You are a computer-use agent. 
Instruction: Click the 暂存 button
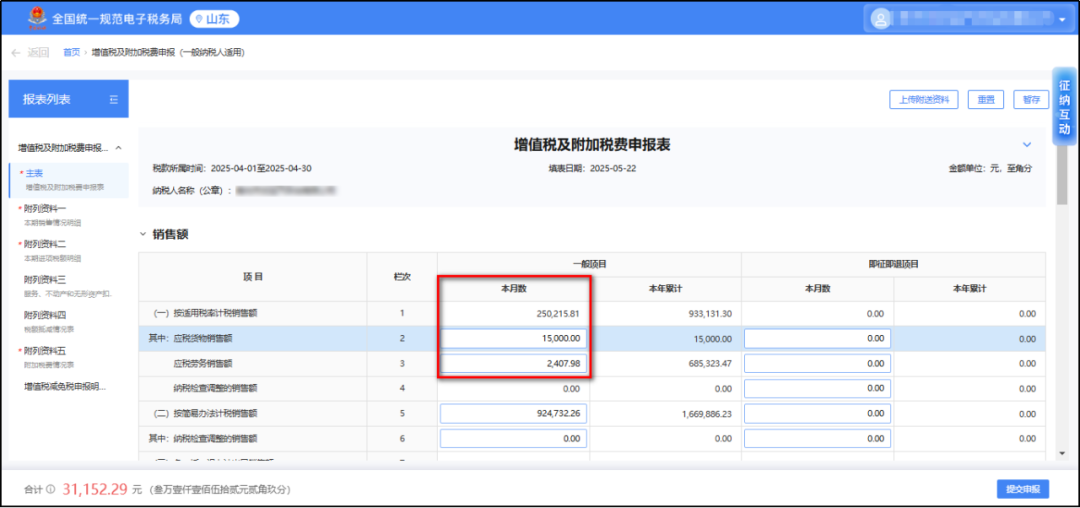point(1031,100)
